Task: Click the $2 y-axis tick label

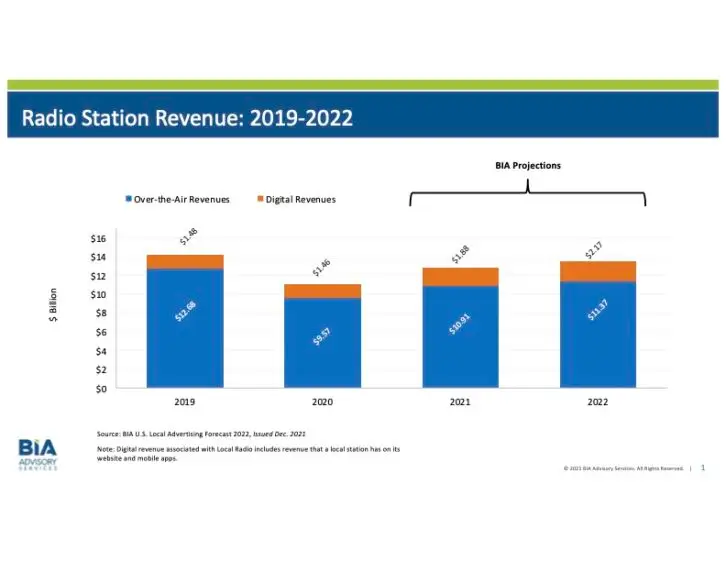Action: point(101,370)
